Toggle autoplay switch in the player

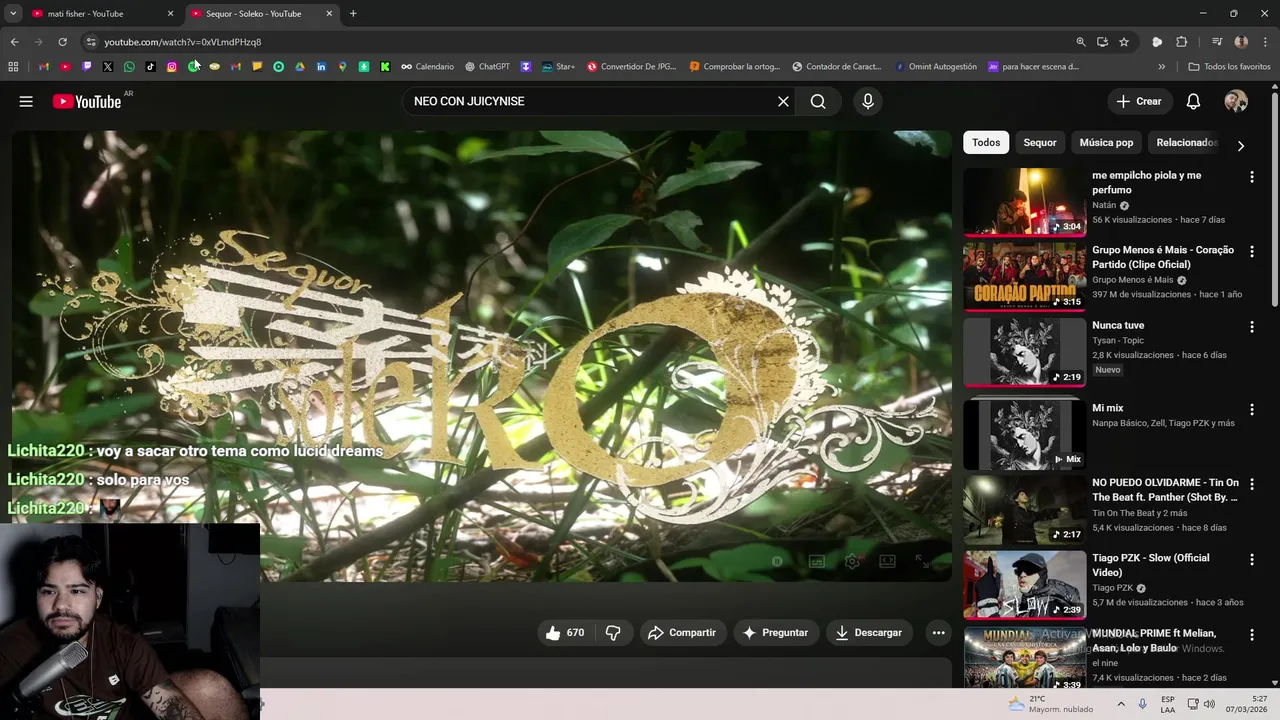pos(777,561)
